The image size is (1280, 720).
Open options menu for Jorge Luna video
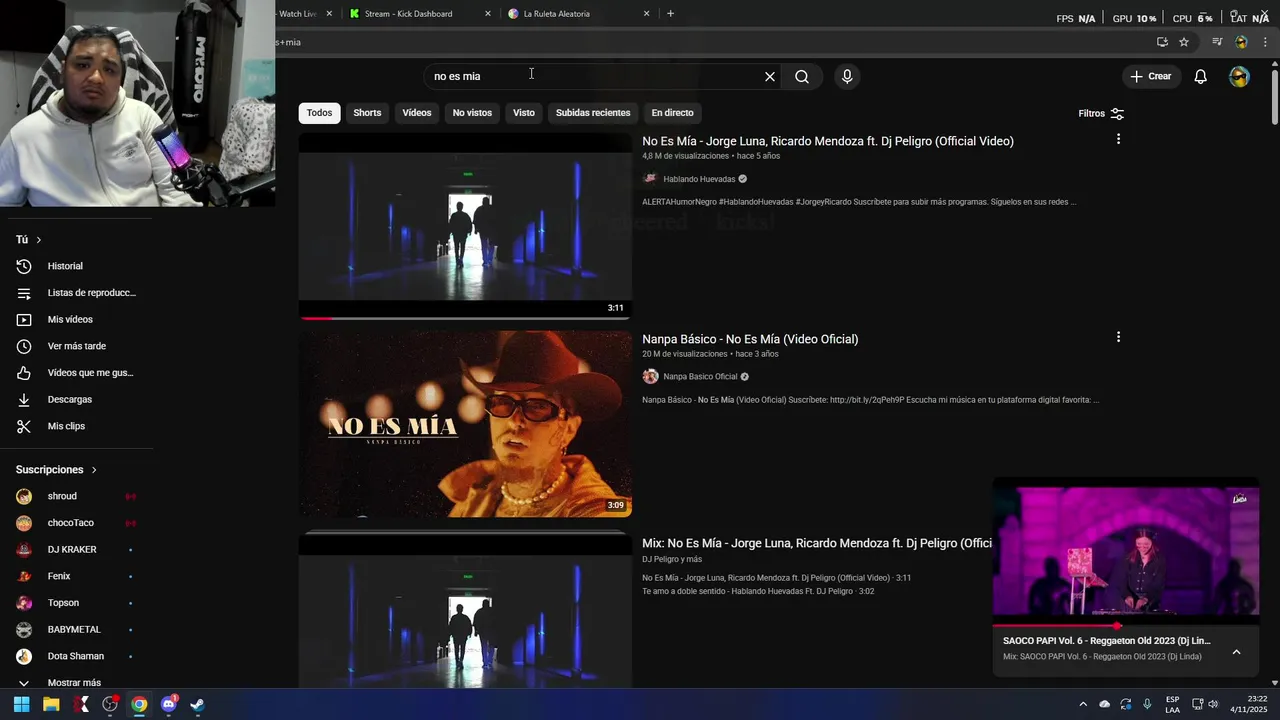coord(1118,139)
